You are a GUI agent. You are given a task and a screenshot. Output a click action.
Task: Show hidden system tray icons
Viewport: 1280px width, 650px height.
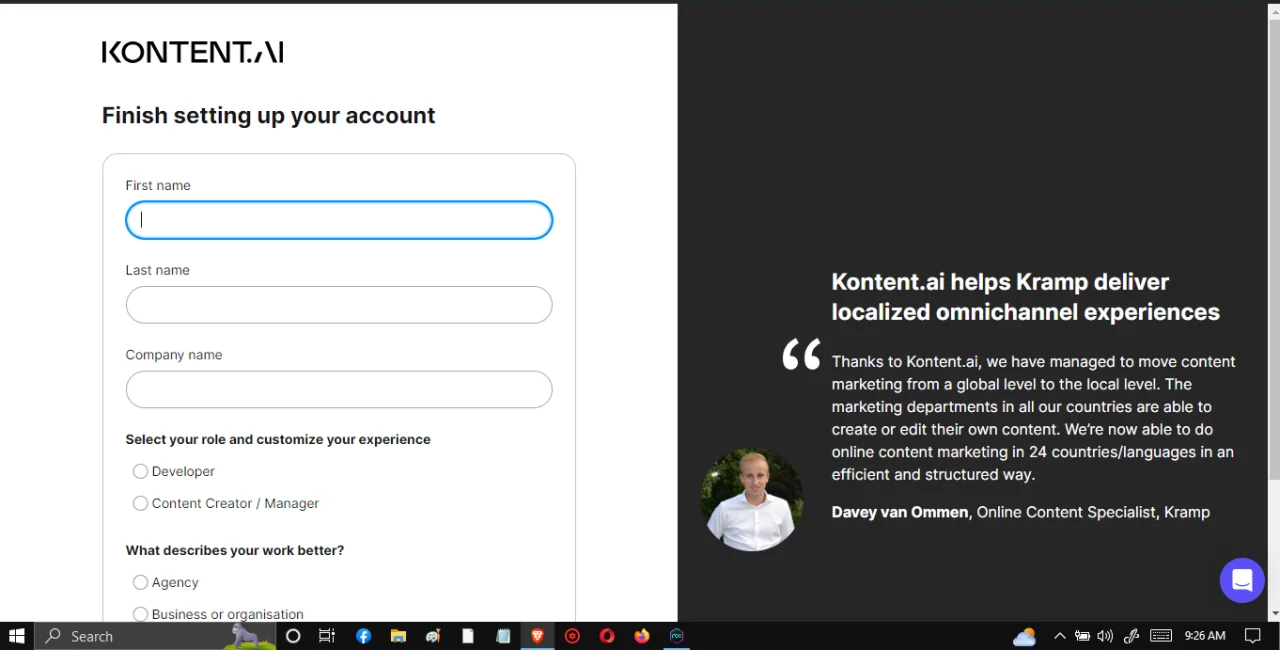coord(1060,636)
